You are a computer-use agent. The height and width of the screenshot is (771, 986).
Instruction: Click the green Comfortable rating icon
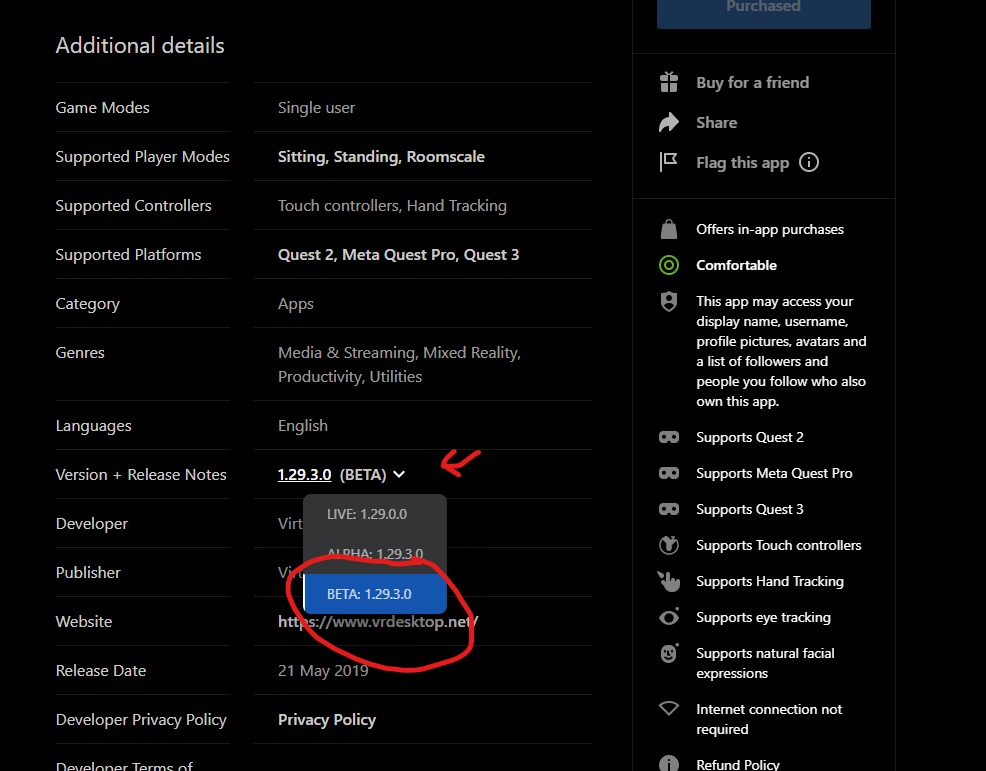[669, 265]
